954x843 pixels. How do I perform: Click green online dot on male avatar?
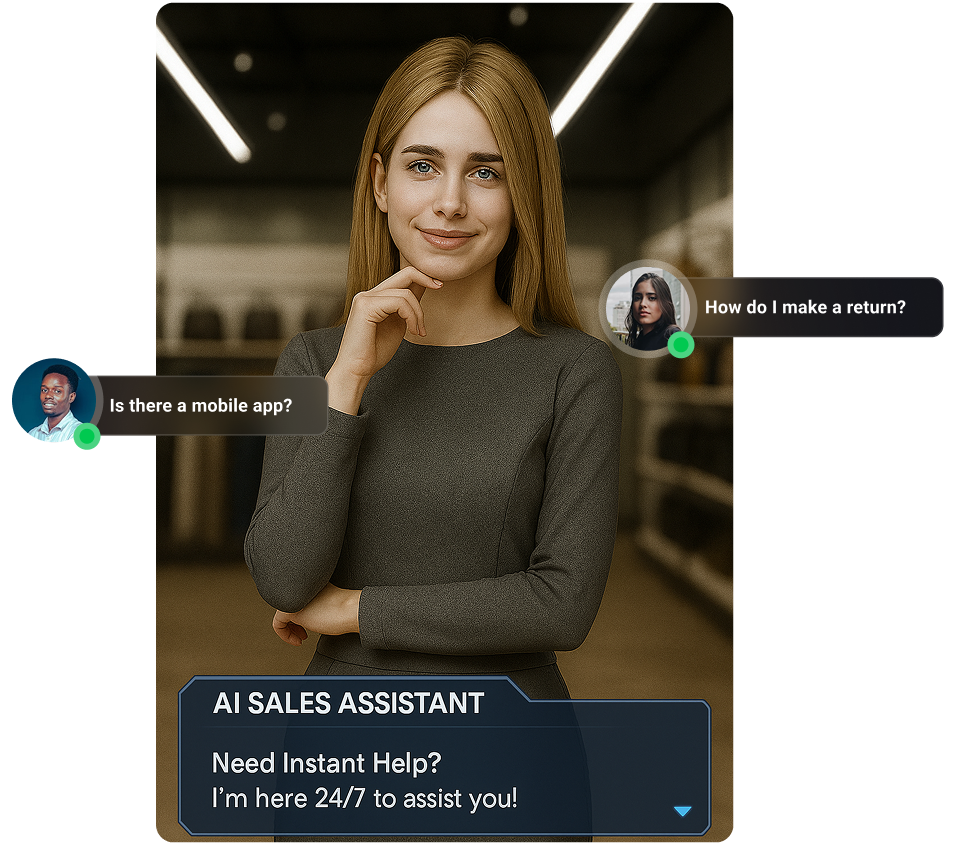(88, 436)
